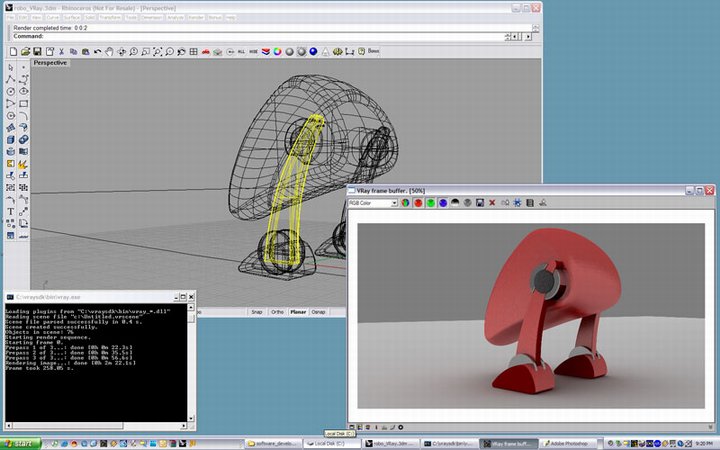Viewport: 720px width, 450px height.
Task: Select the Fillet curve tool
Action: [23, 116]
